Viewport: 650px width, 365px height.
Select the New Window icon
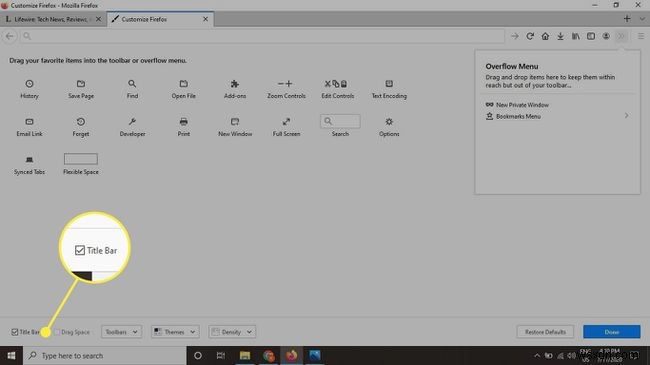235,122
